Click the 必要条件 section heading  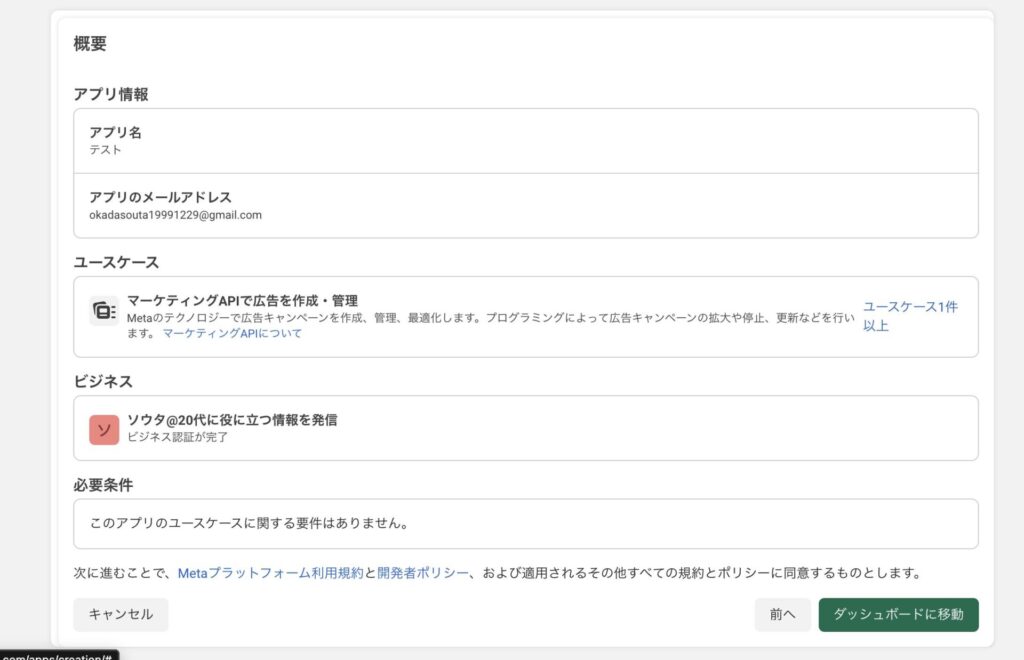point(103,485)
